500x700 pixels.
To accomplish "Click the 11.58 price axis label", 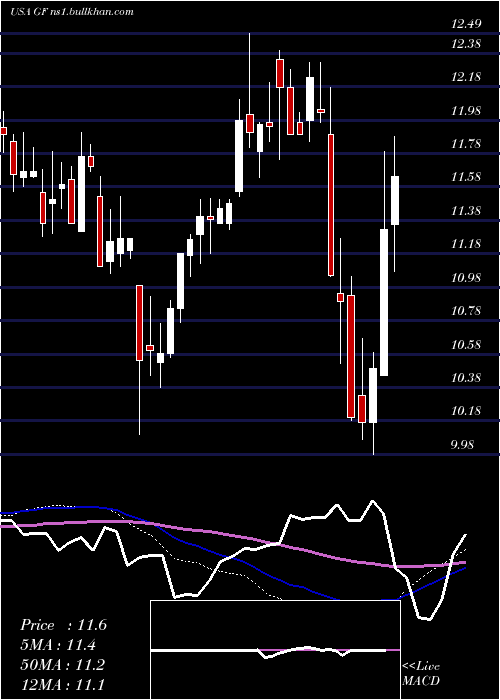I will pyautogui.click(x=466, y=177).
